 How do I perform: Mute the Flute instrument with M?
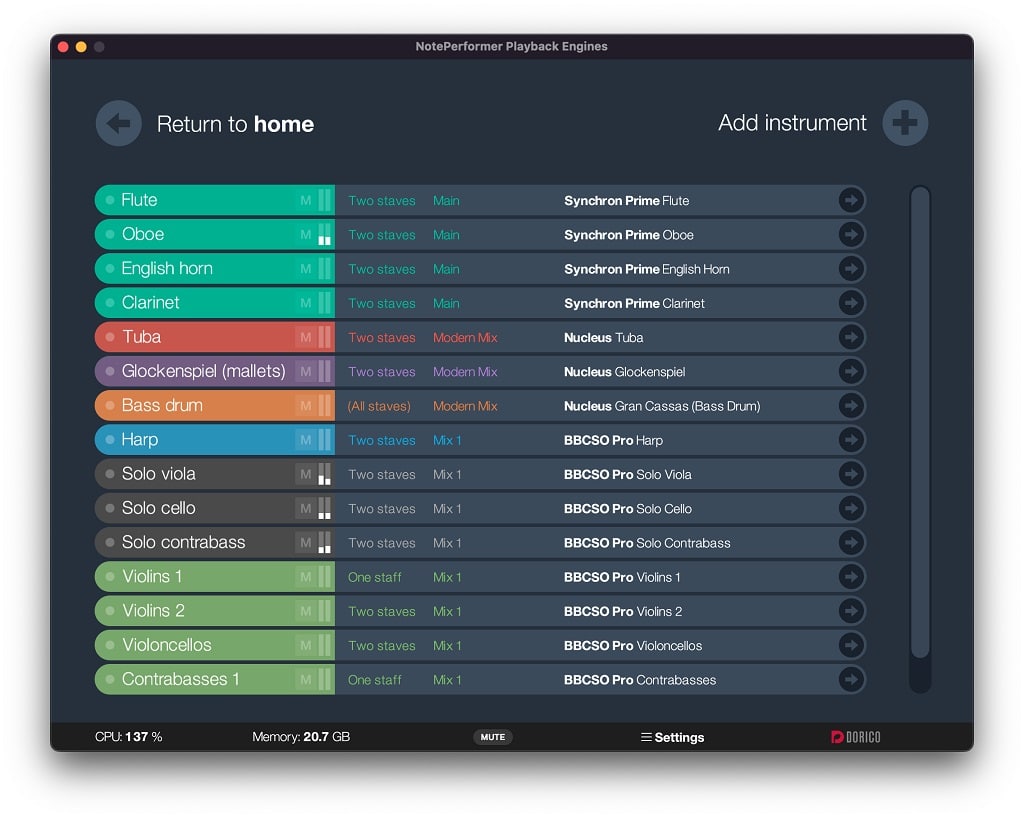tap(306, 200)
